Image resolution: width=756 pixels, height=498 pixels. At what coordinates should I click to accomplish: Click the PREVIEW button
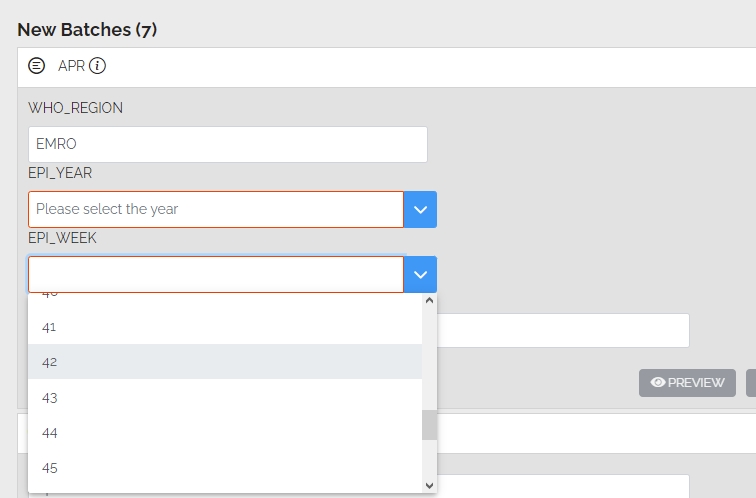[x=687, y=383]
